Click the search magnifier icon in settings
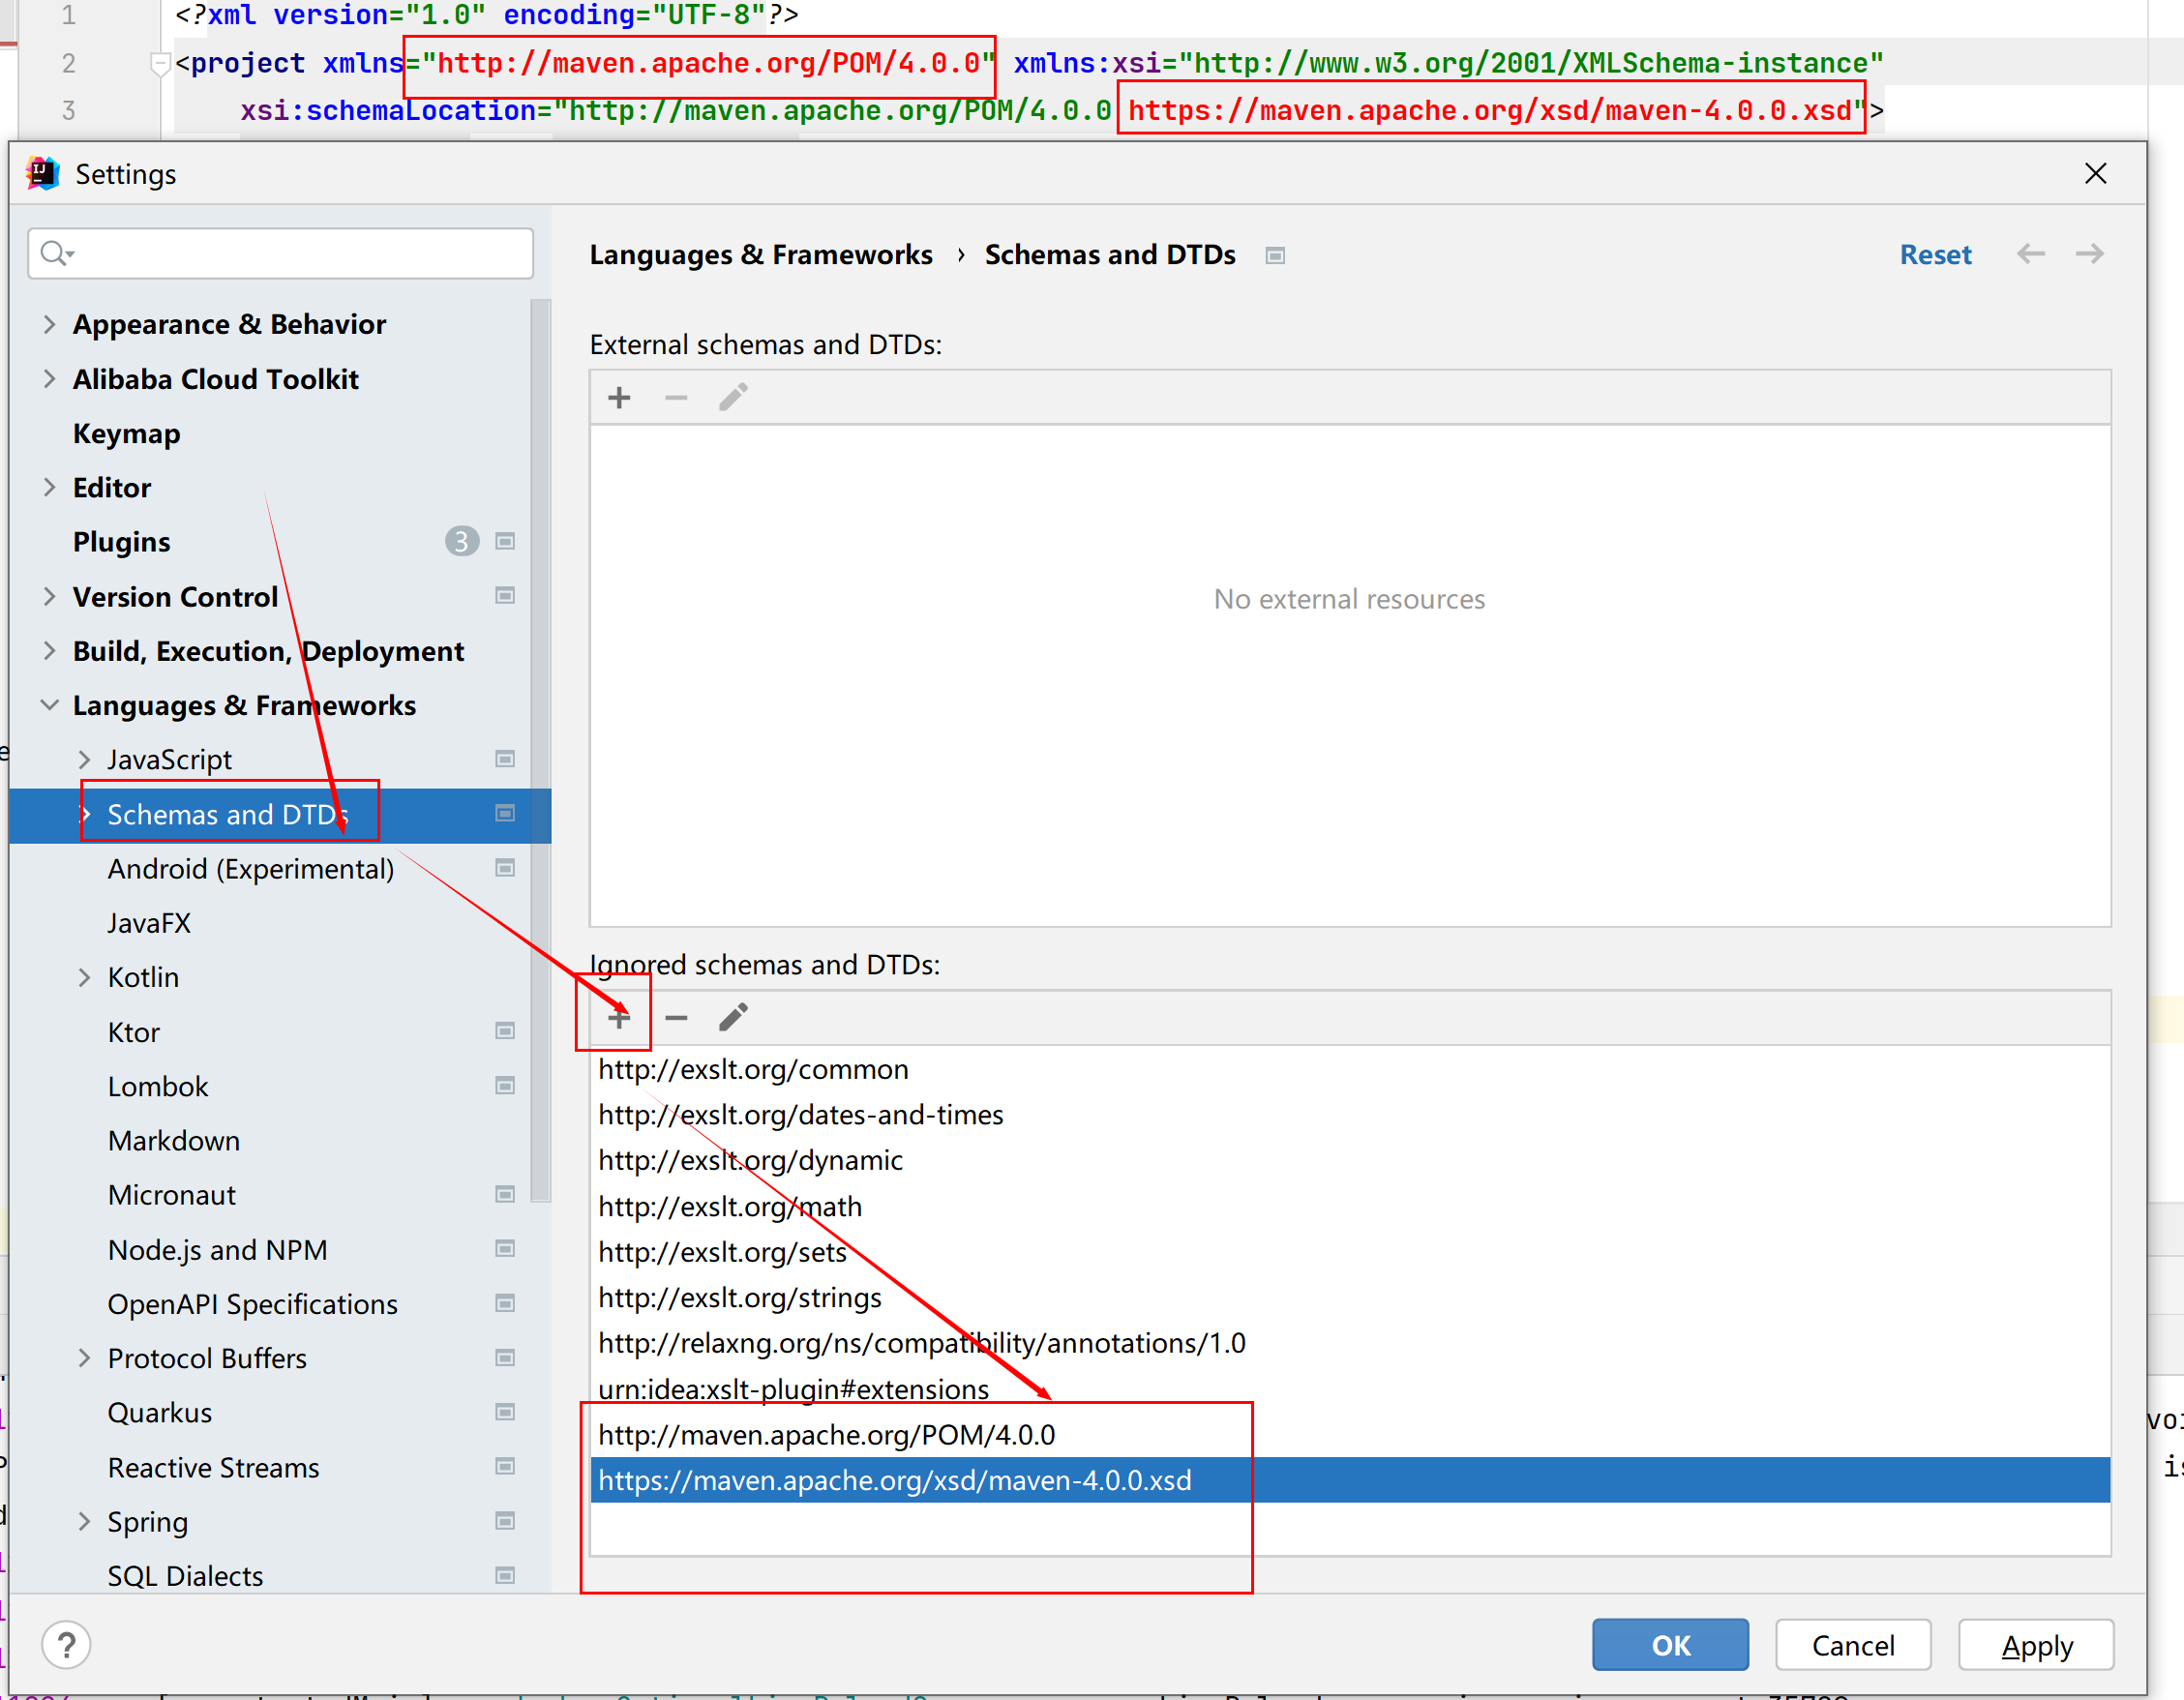Screen dimensions: 2184x1700 (x=54, y=254)
